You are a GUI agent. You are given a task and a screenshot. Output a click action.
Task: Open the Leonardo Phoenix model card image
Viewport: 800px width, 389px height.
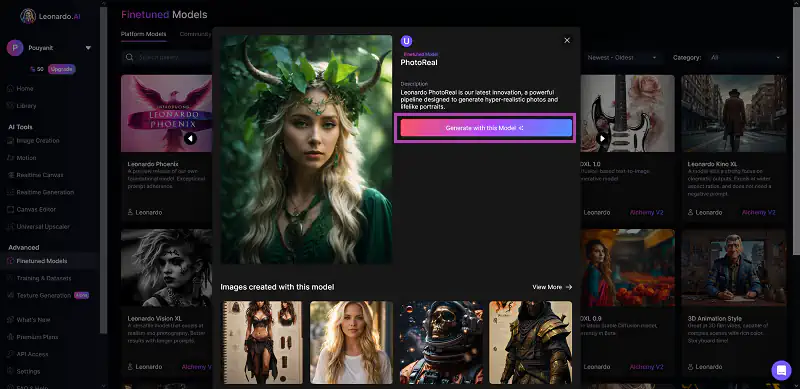166,113
